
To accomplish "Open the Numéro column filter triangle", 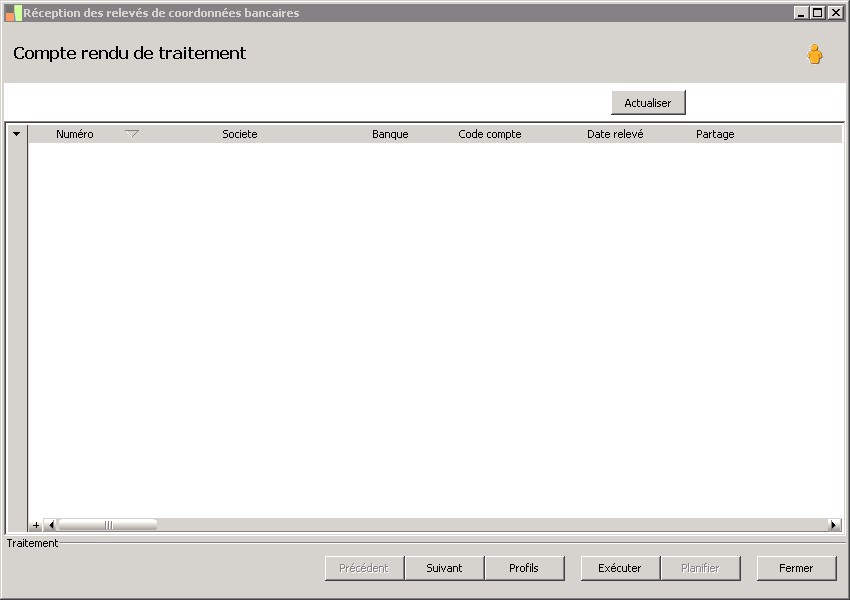I will pyautogui.click(x=132, y=133).
